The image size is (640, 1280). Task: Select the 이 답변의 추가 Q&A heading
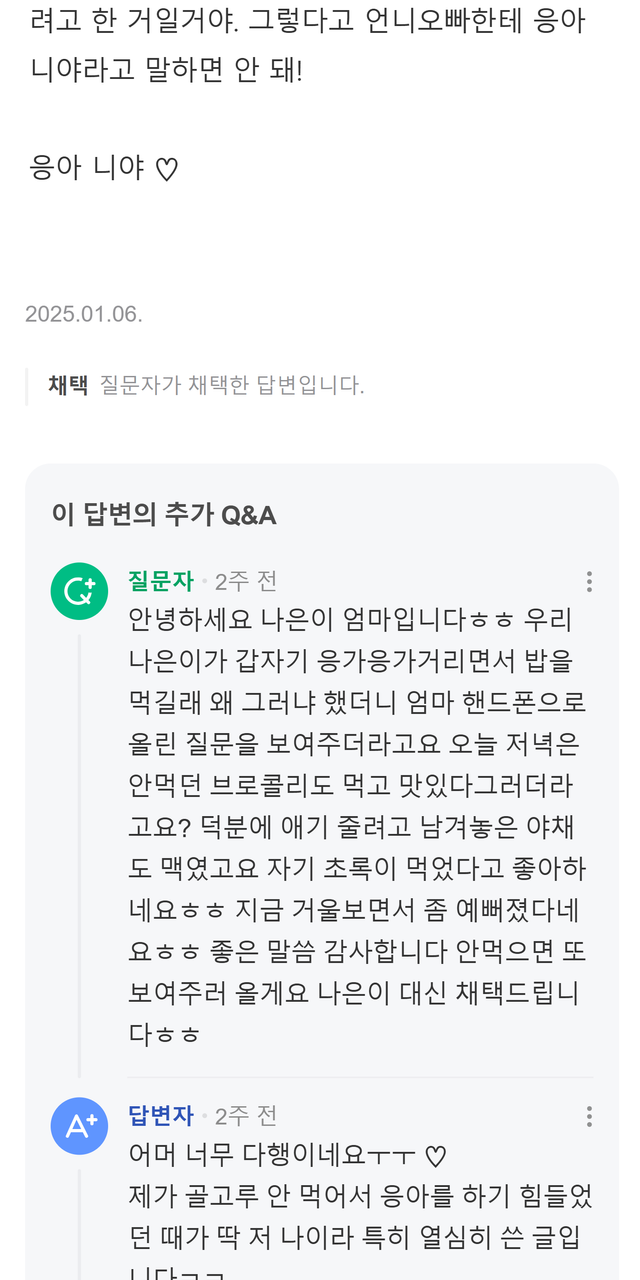click(x=164, y=515)
